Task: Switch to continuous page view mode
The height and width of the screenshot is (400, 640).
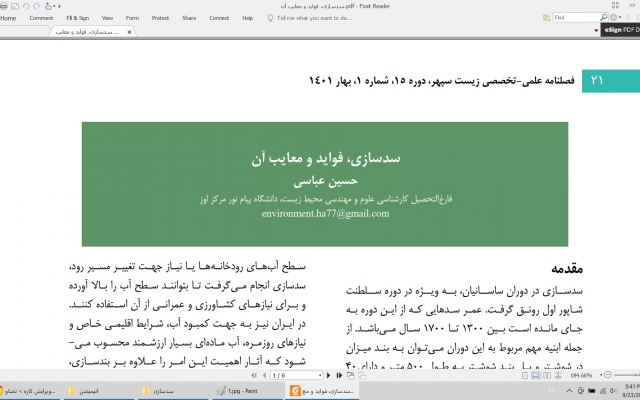Action: 536,376
